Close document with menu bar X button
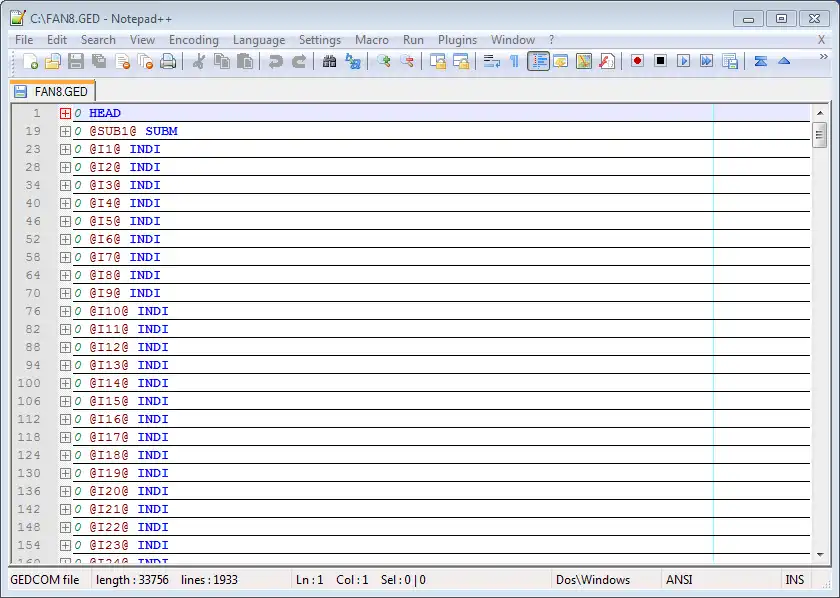This screenshot has height=598, width=840. point(821,40)
